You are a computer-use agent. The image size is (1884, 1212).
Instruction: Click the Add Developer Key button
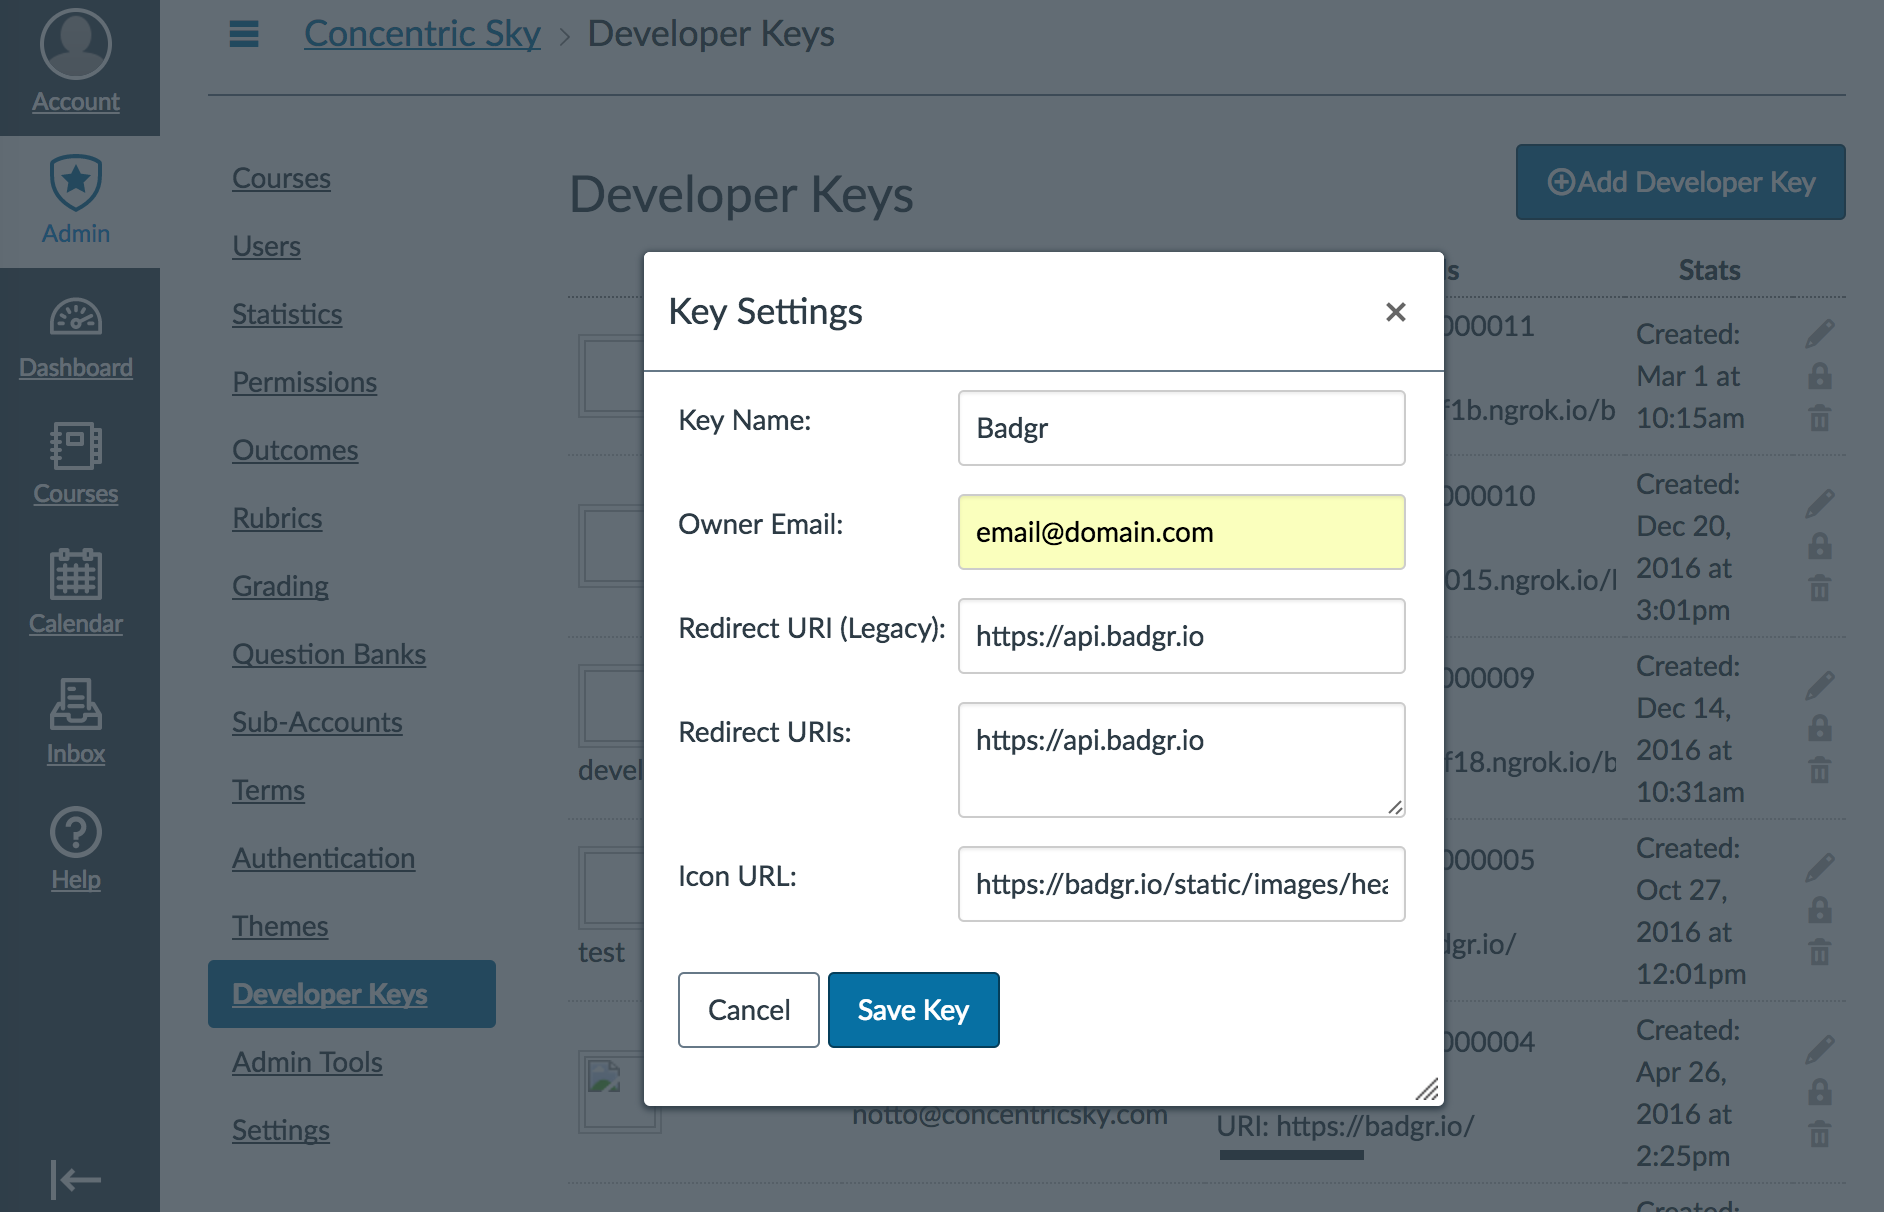(1681, 182)
